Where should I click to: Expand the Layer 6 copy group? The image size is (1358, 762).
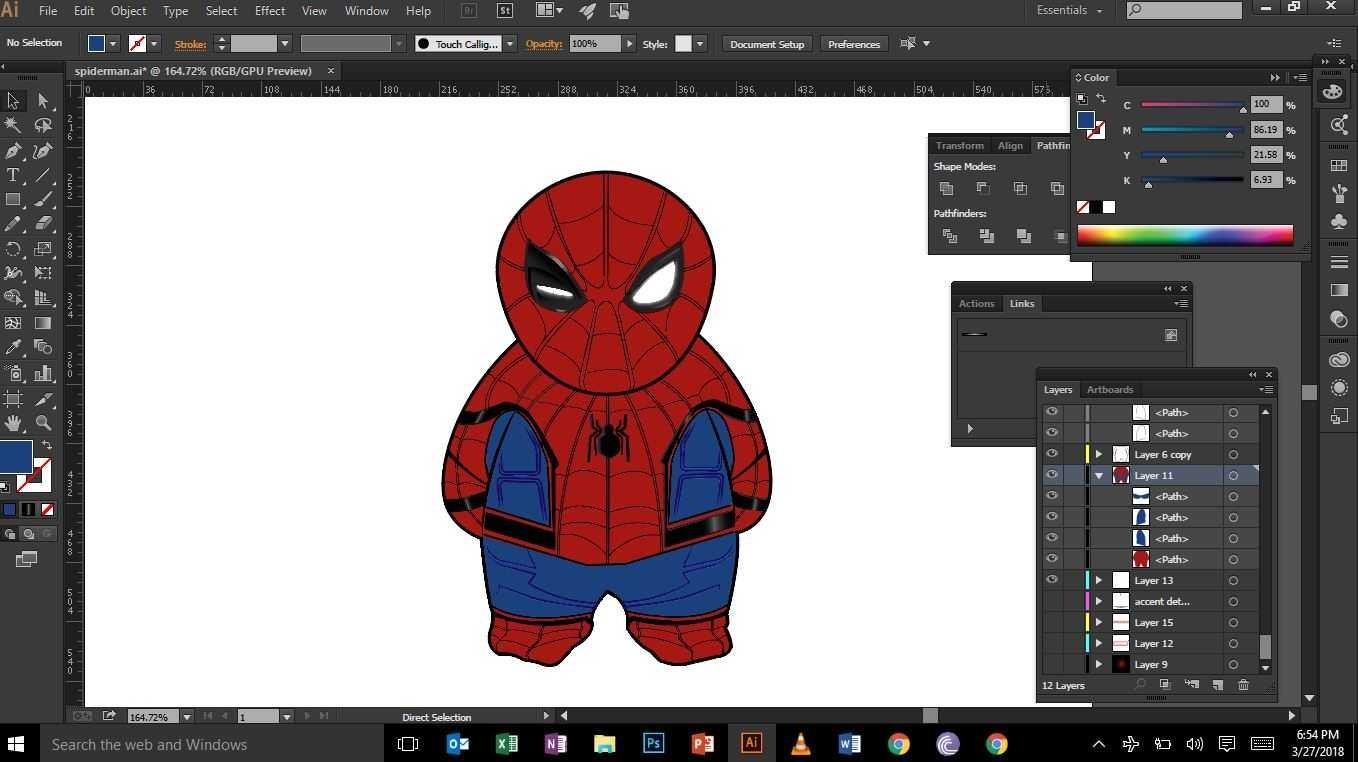click(1099, 454)
